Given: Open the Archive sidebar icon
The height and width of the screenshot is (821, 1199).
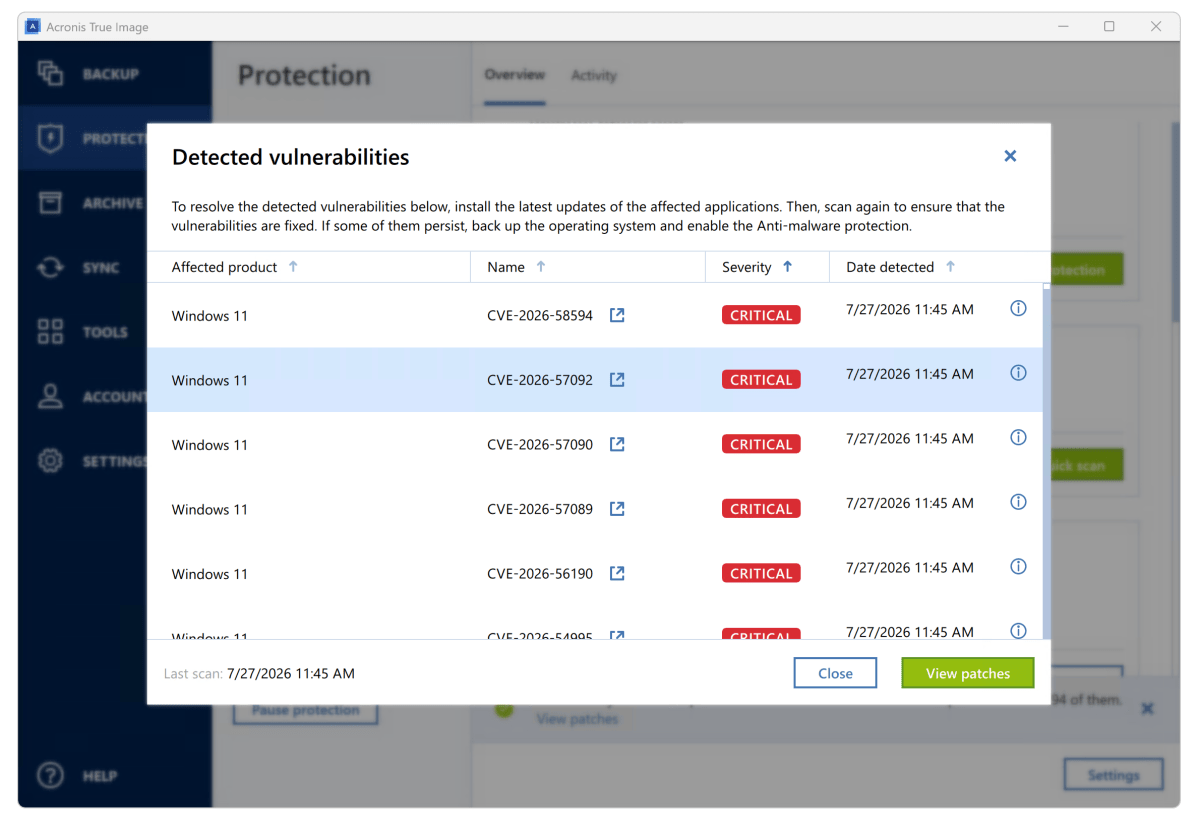Looking at the screenshot, I should (50, 203).
